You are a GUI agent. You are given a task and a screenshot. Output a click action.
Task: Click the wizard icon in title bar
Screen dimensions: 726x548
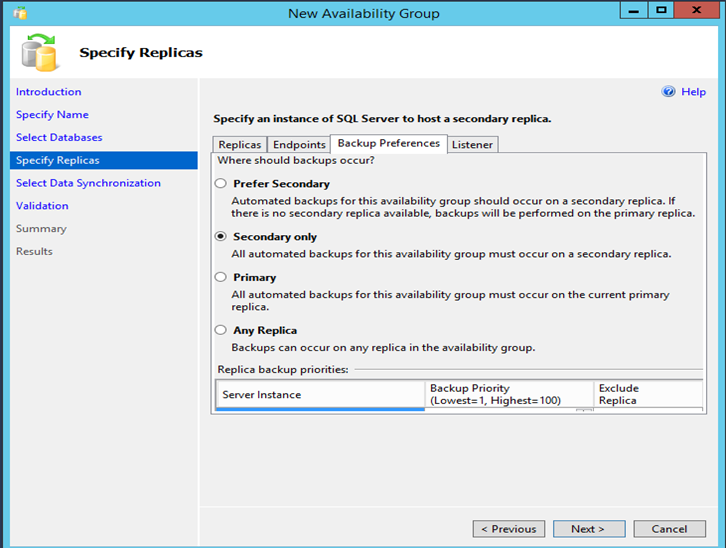(20, 13)
